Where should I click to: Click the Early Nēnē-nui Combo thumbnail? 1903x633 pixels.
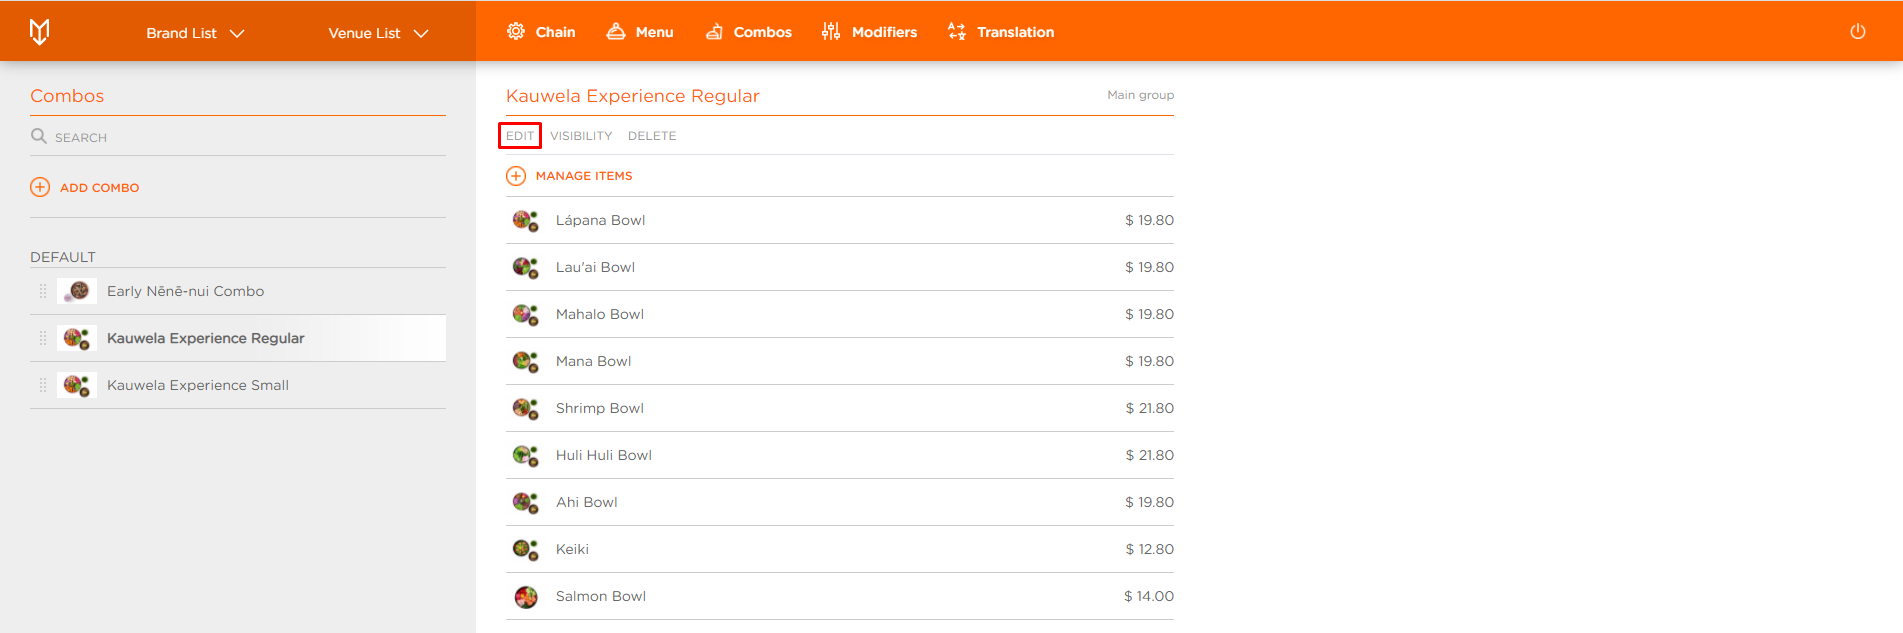[x=77, y=291]
